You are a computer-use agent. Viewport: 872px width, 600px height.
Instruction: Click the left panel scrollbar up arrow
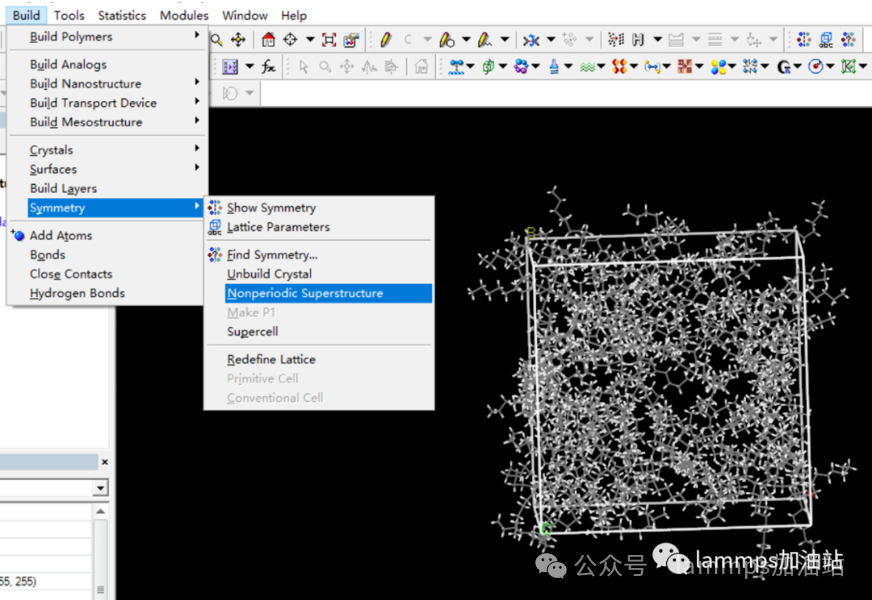100,511
